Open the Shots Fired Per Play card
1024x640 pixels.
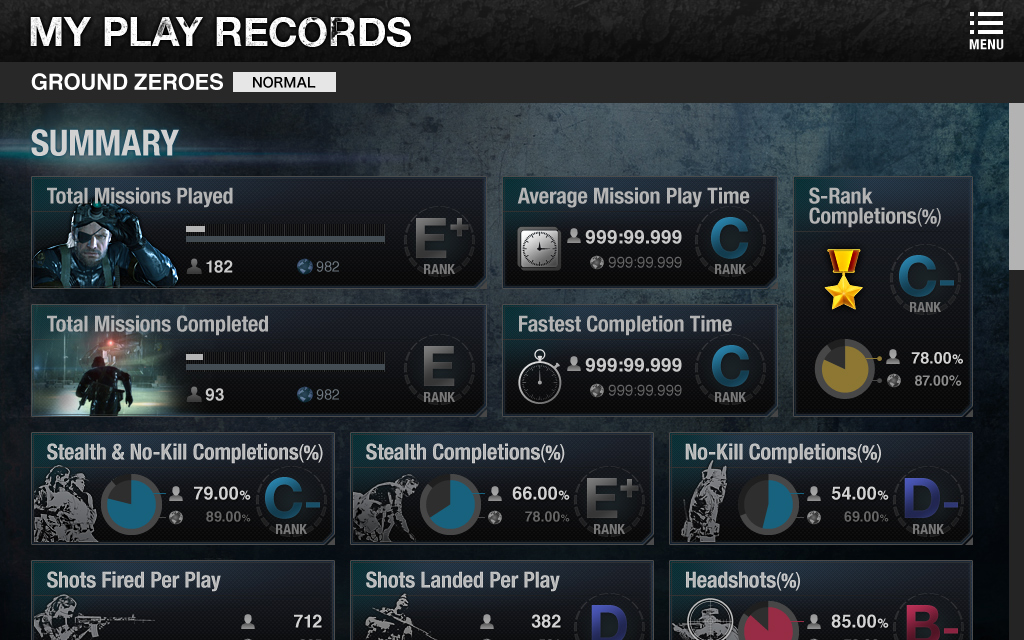[x=183, y=600]
